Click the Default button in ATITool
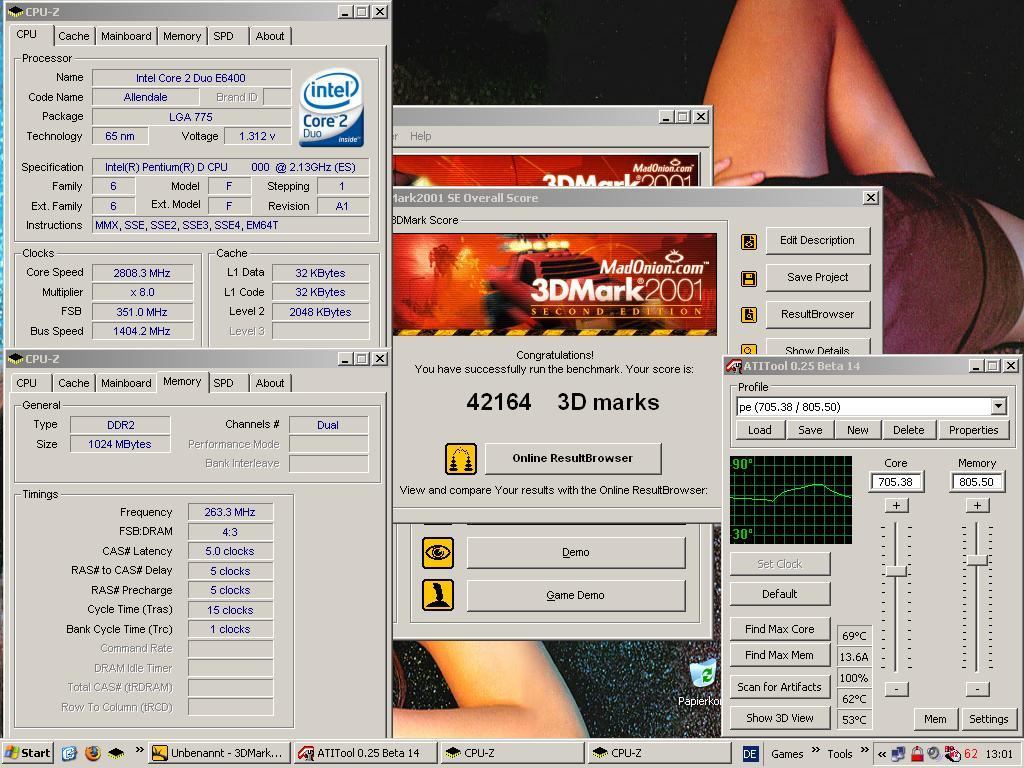This screenshot has height=768, width=1024. point(780,594)
